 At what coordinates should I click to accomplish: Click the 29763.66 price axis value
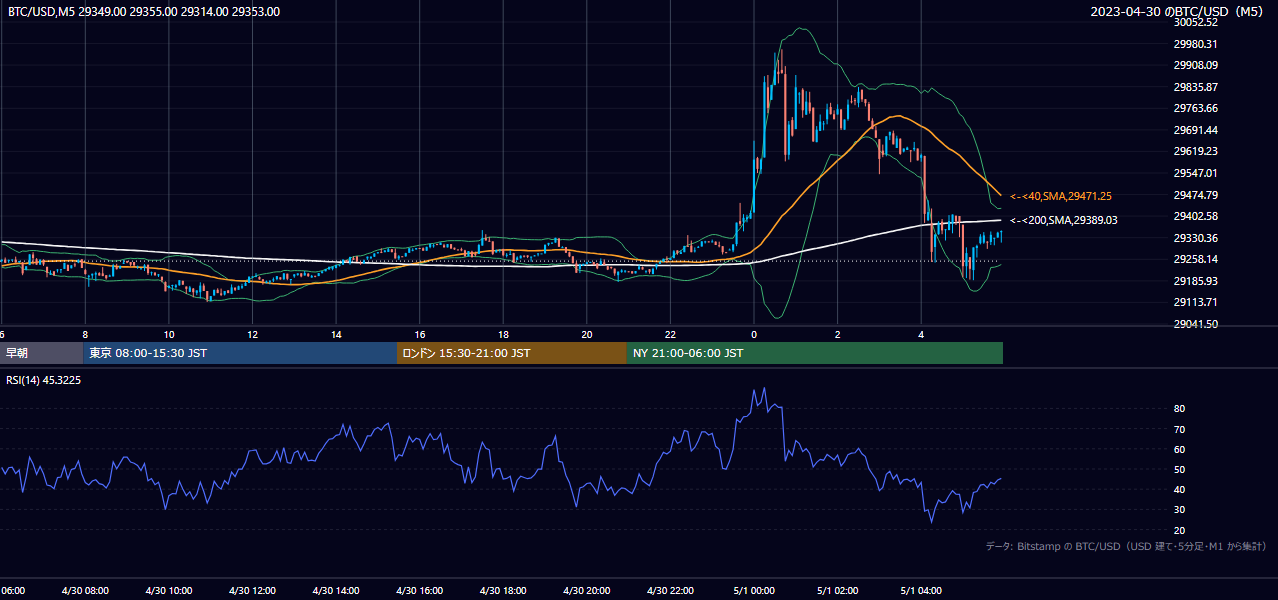(x=1195, y=108)
